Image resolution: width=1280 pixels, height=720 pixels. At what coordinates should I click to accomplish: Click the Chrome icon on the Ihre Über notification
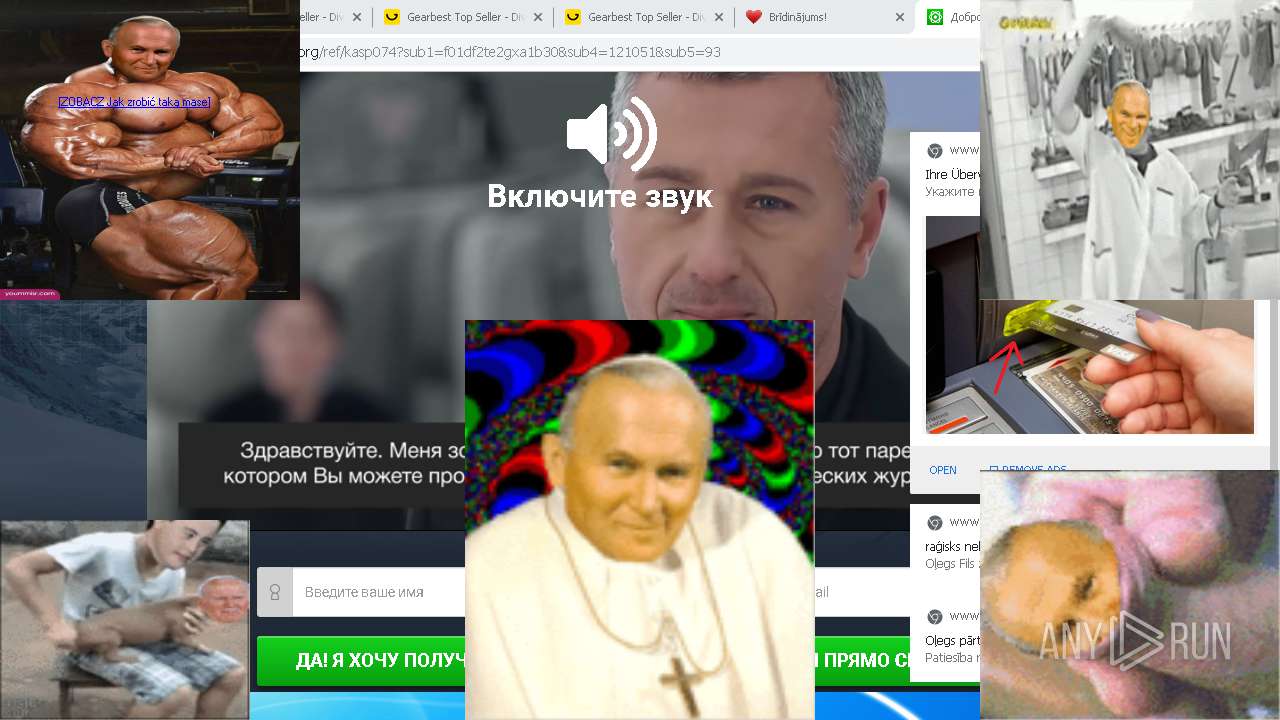(934, 151)
